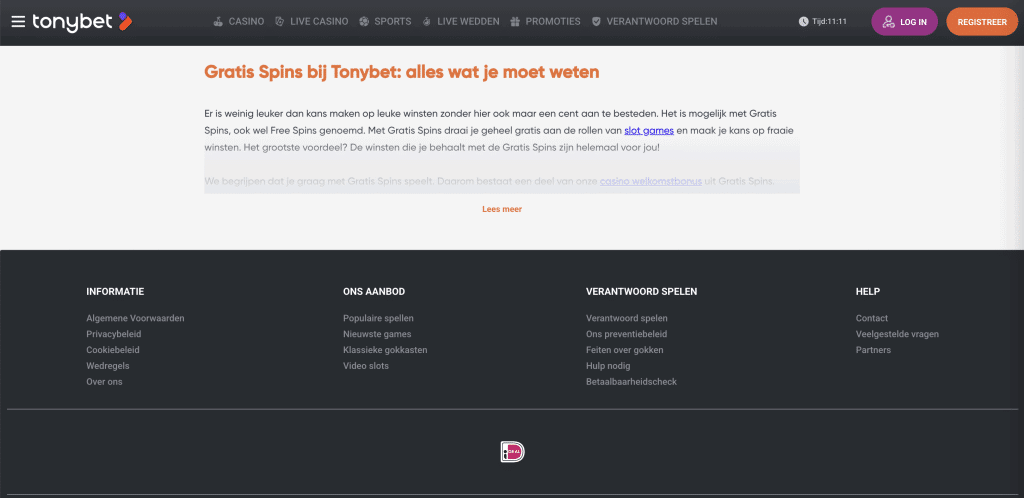Screen dimensions: 1024x498
Task: Open the Wedregels link
Action: point(108,366)
